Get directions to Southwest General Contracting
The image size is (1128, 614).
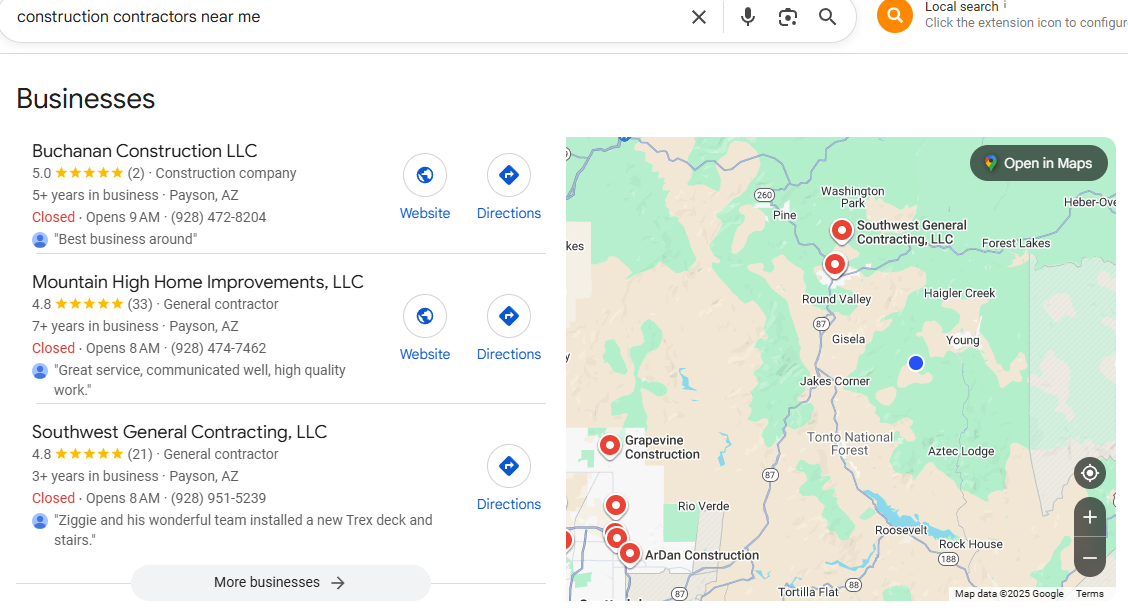point(508,478)
